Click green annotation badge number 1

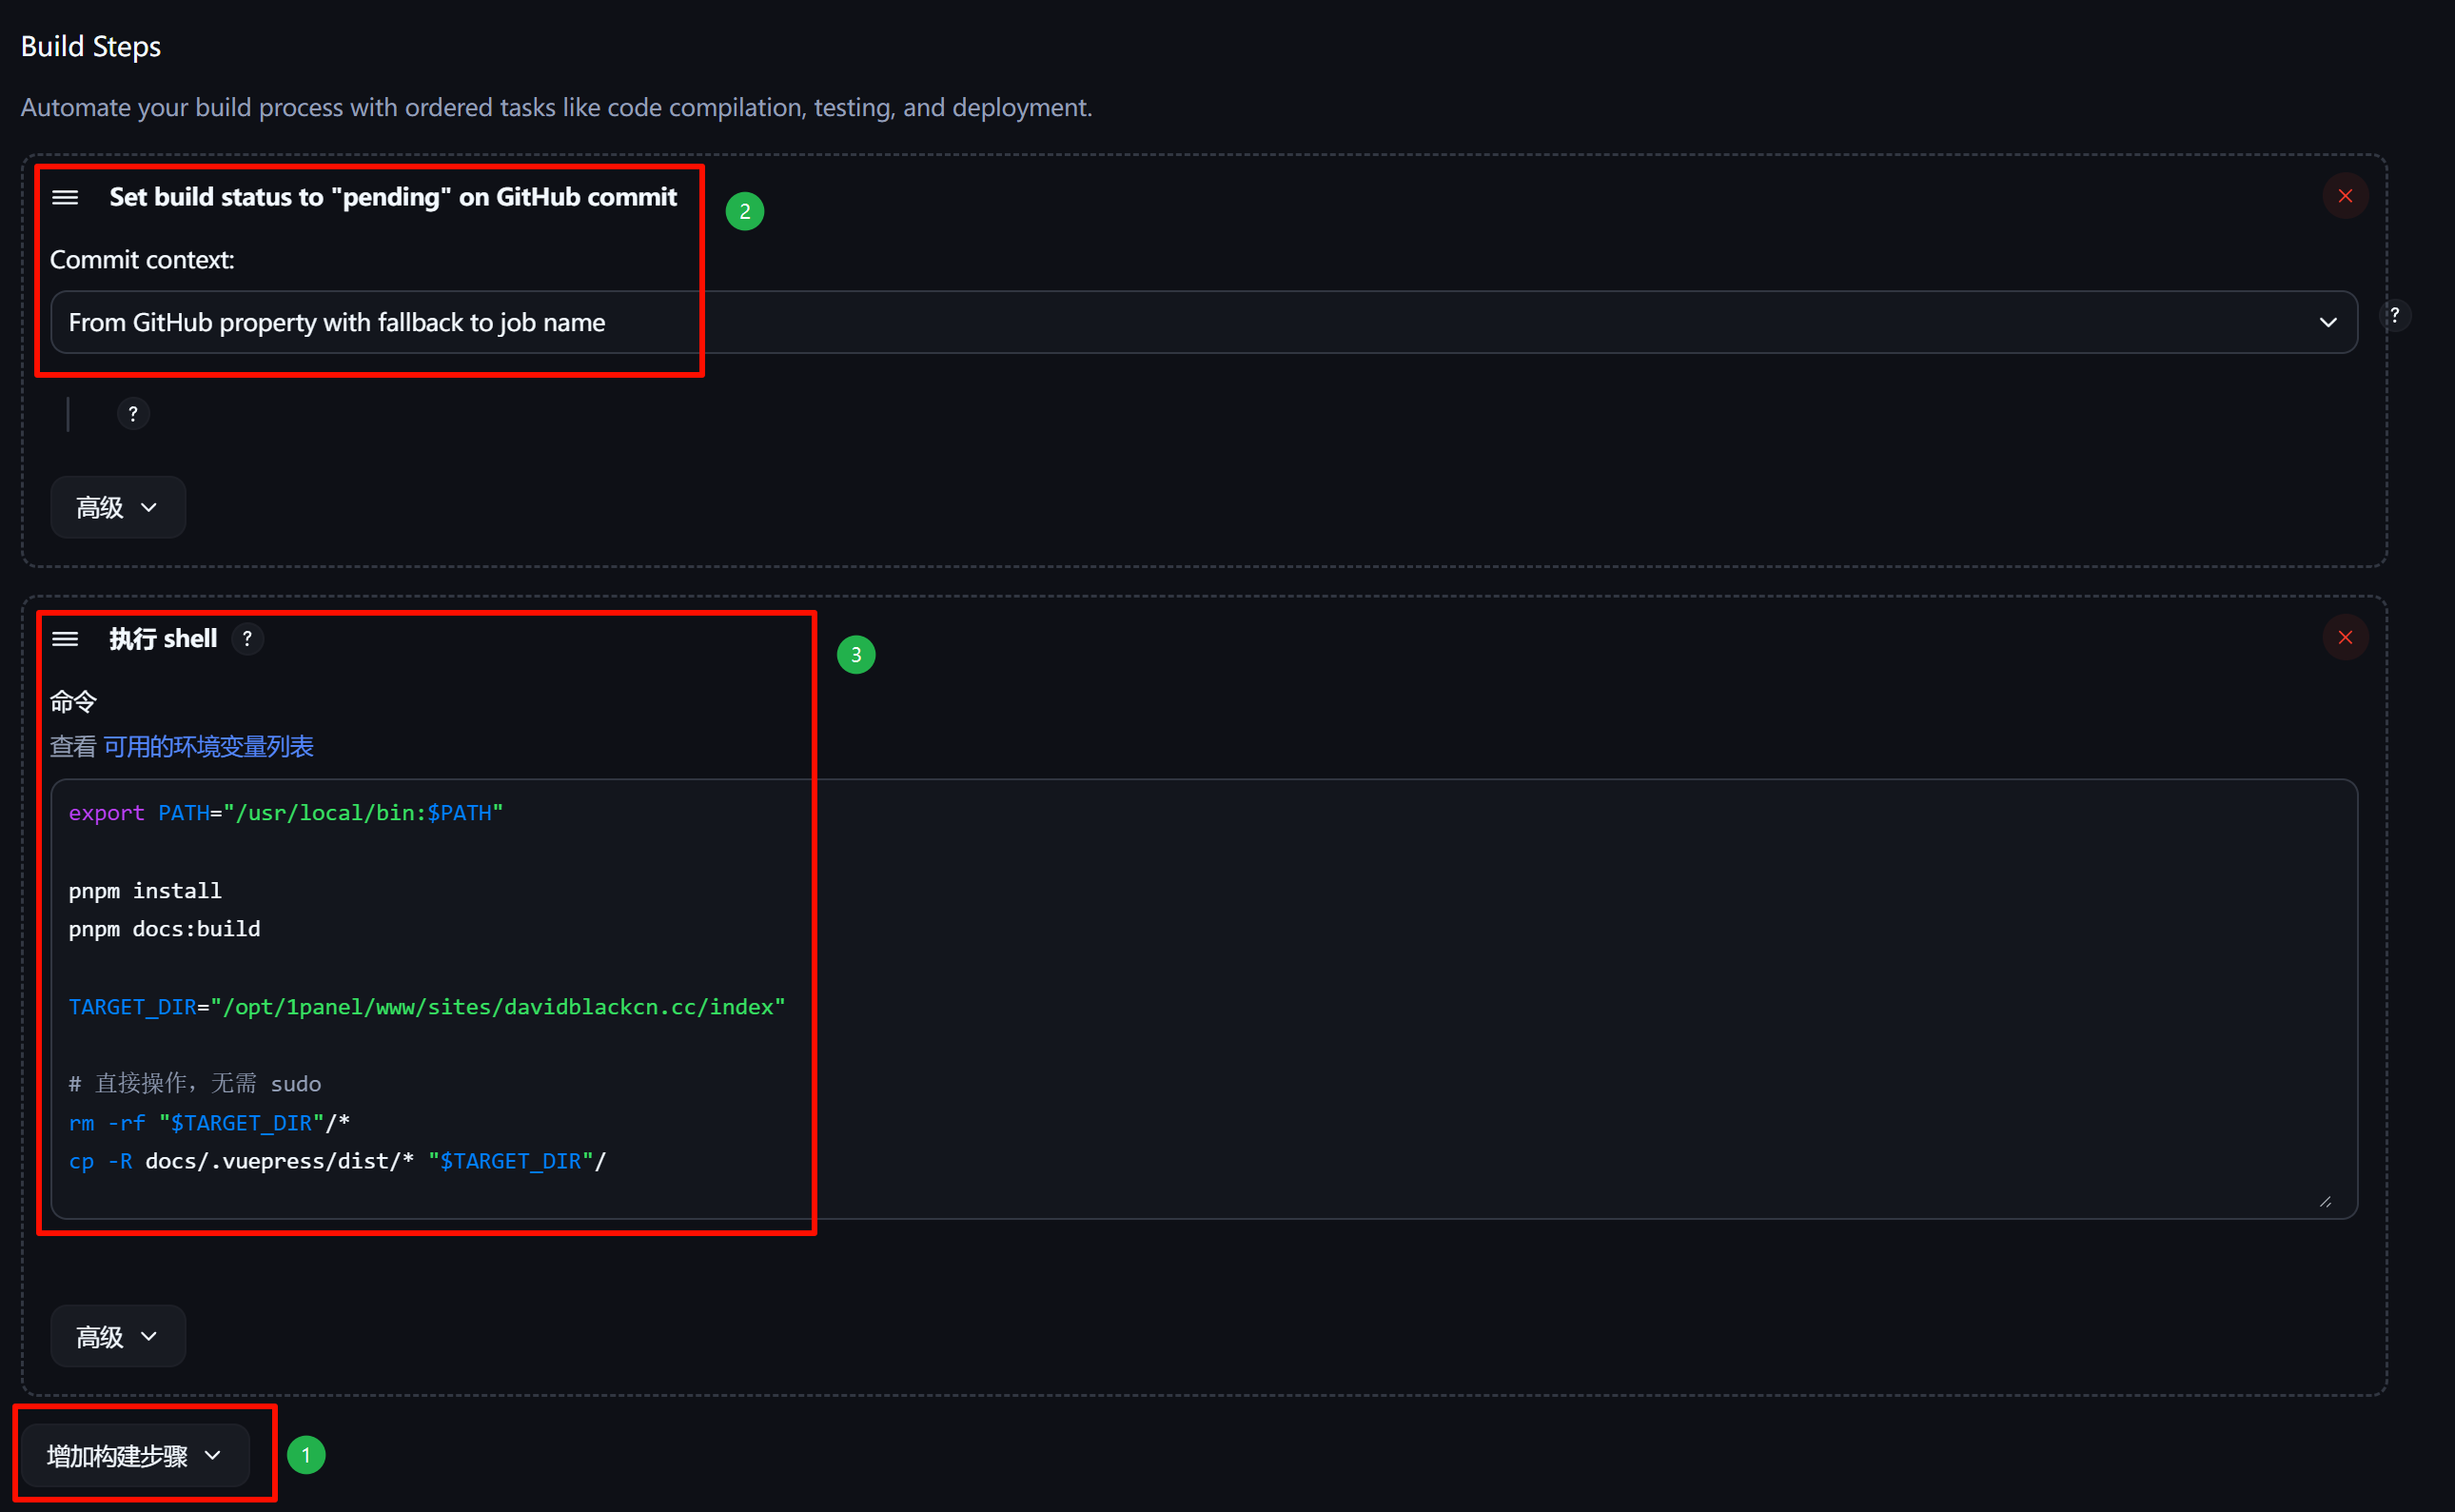[306, 1455]
